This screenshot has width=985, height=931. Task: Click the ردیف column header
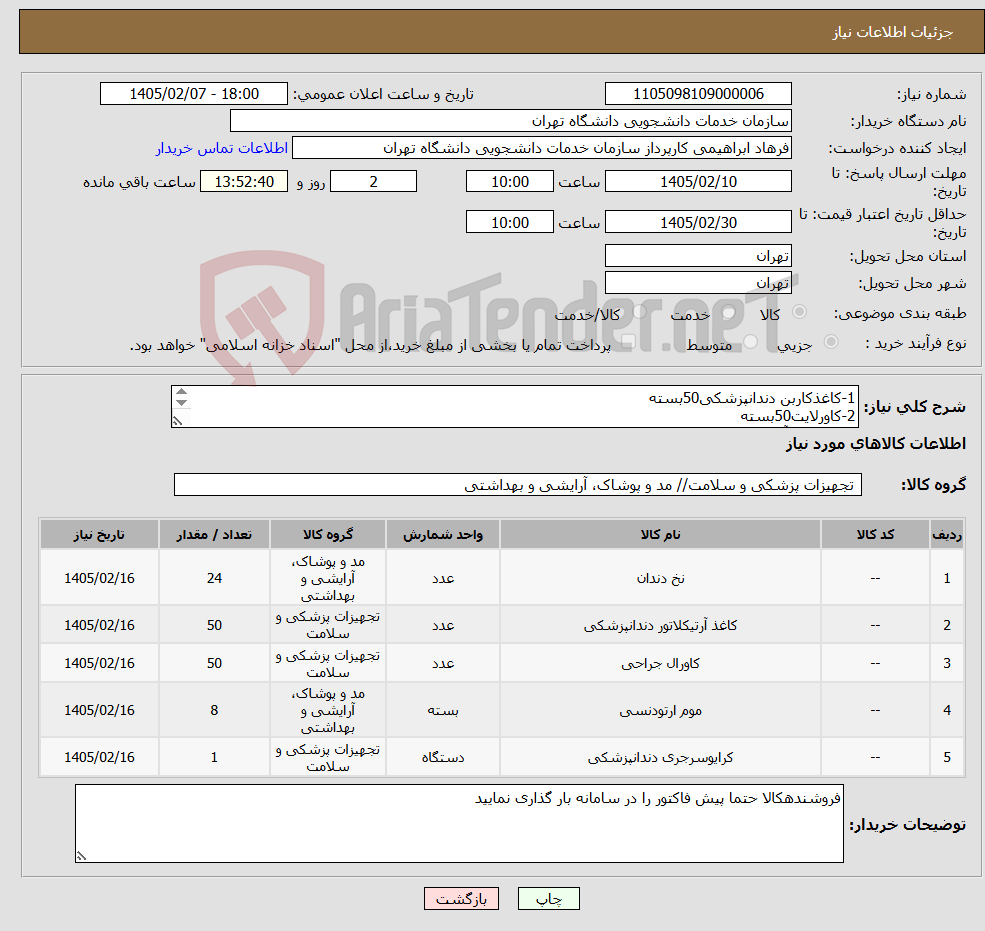947,535
